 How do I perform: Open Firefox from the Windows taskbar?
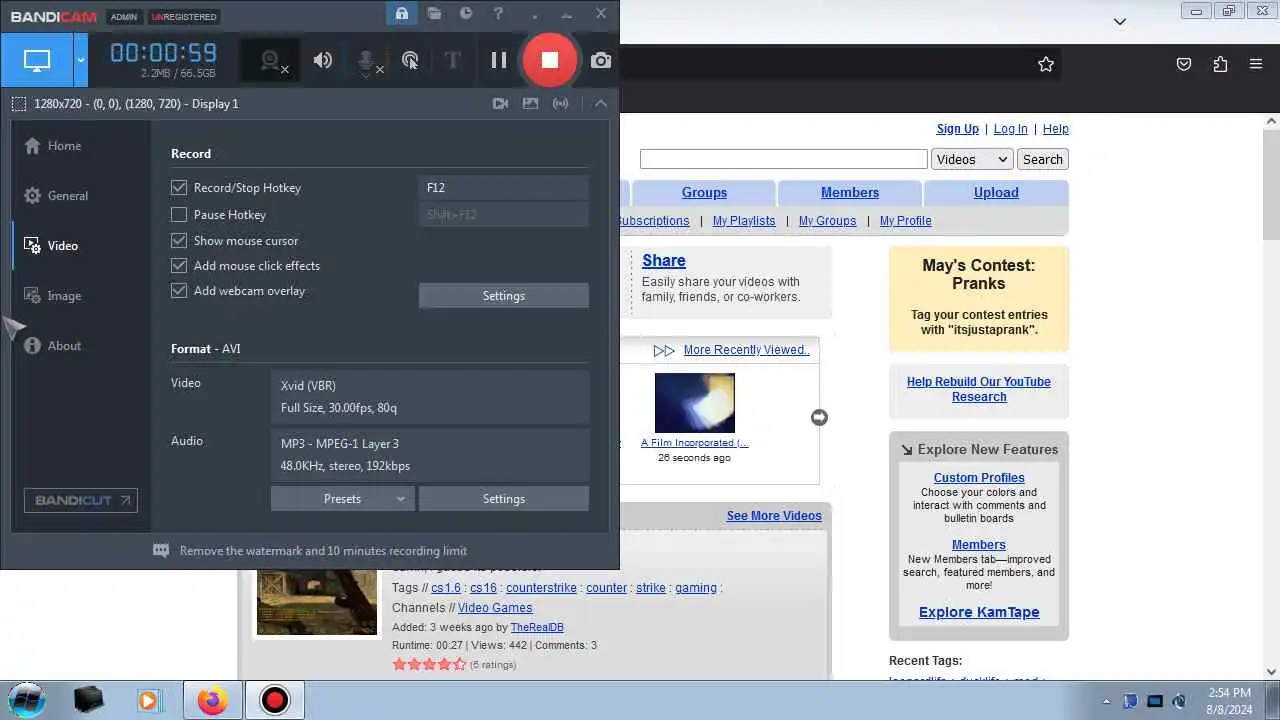click(212, 701)
